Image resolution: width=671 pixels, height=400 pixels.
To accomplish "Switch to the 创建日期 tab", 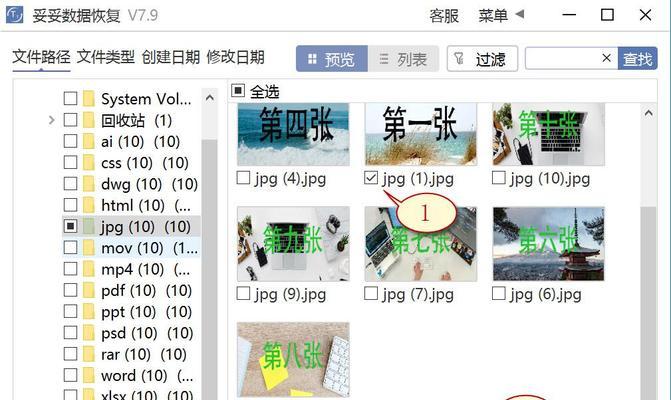I will tap(171, 56).
